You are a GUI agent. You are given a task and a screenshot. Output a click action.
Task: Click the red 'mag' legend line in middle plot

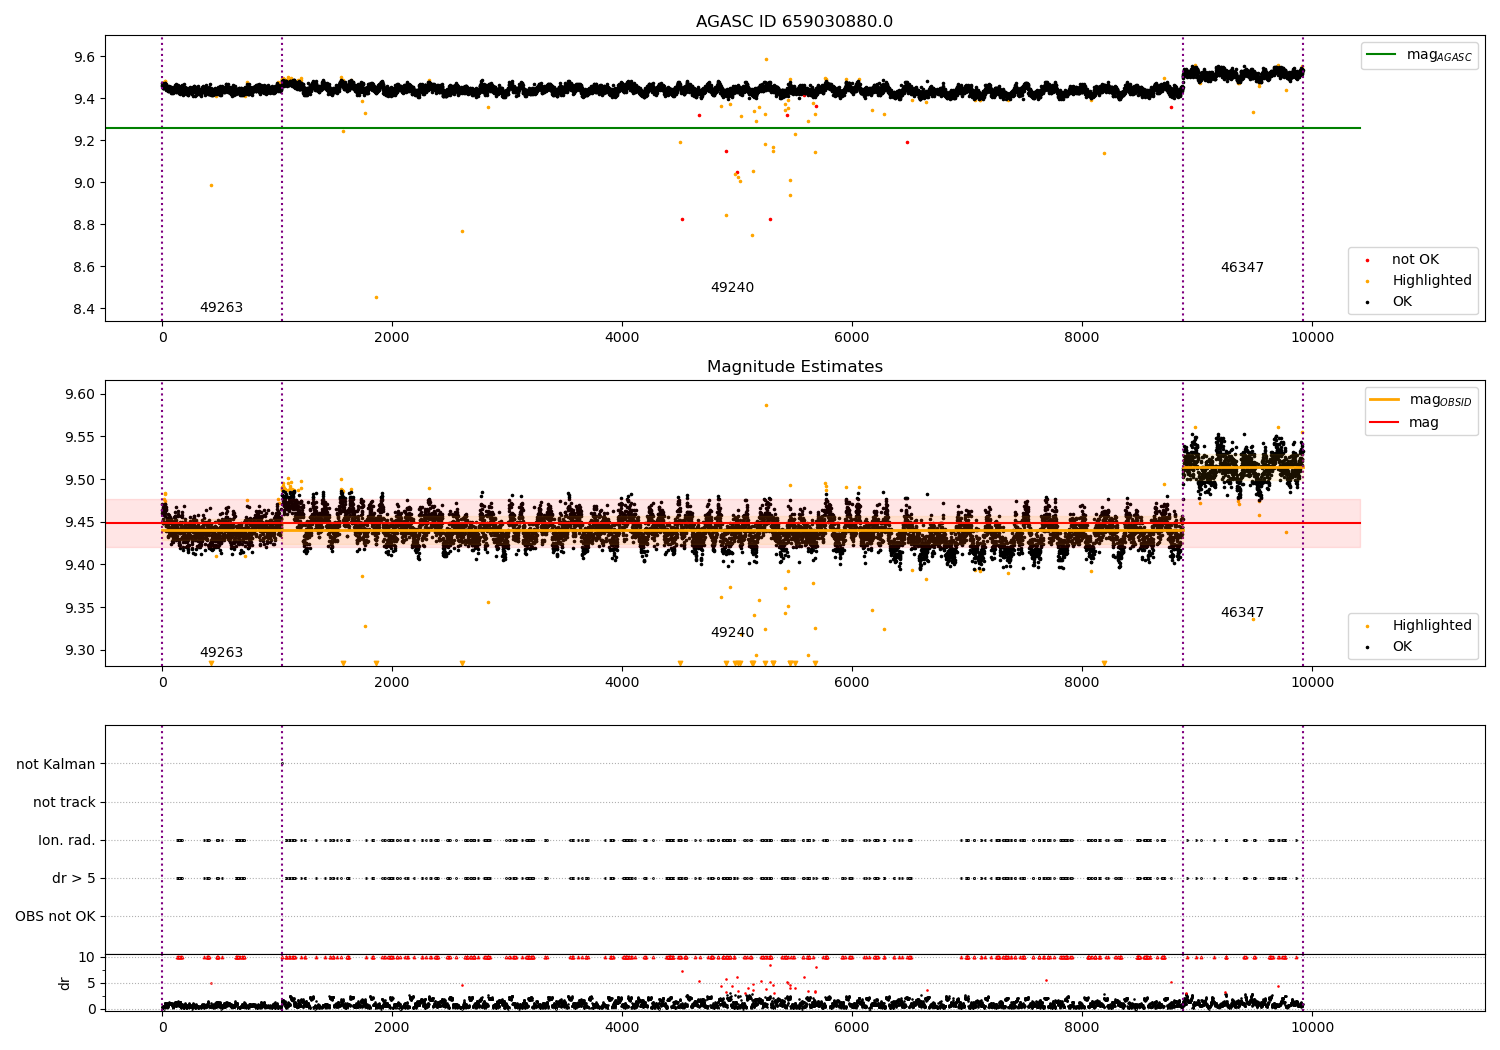[1385, 423]
